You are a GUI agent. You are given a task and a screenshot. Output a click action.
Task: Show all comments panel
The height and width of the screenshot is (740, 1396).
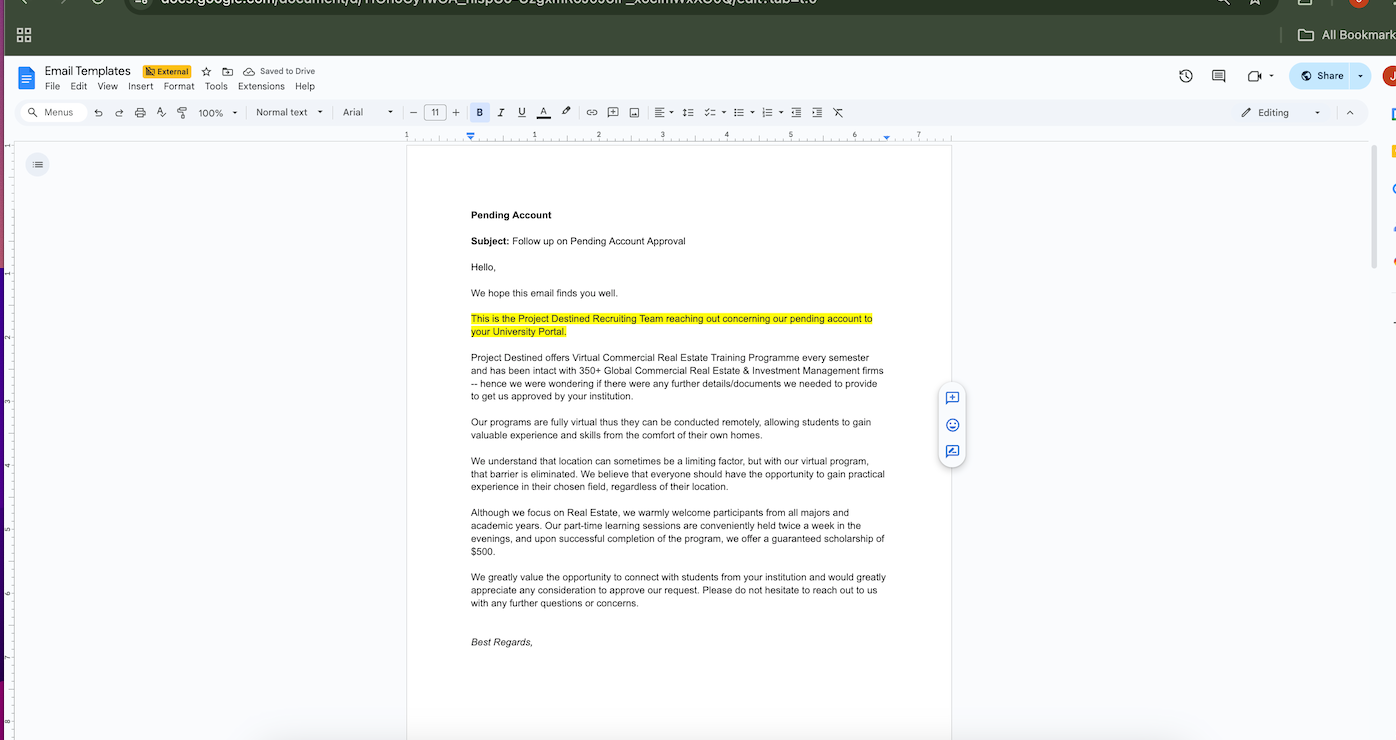1218,76
